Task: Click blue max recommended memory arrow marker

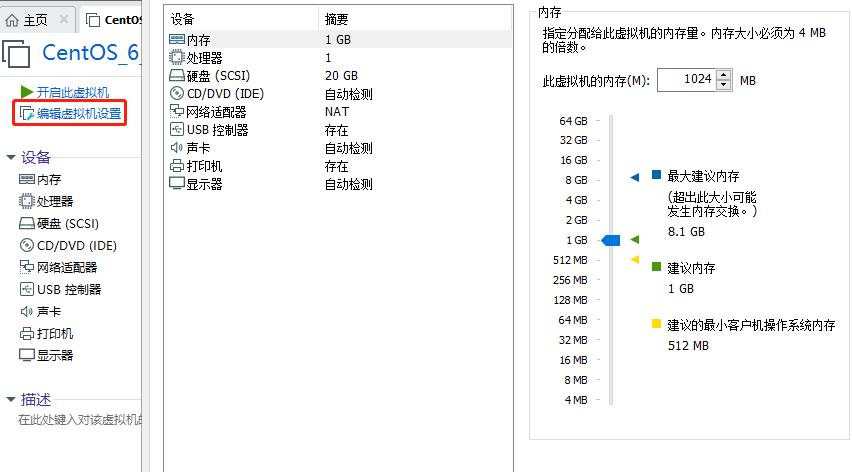Action: tap(635, 177)
